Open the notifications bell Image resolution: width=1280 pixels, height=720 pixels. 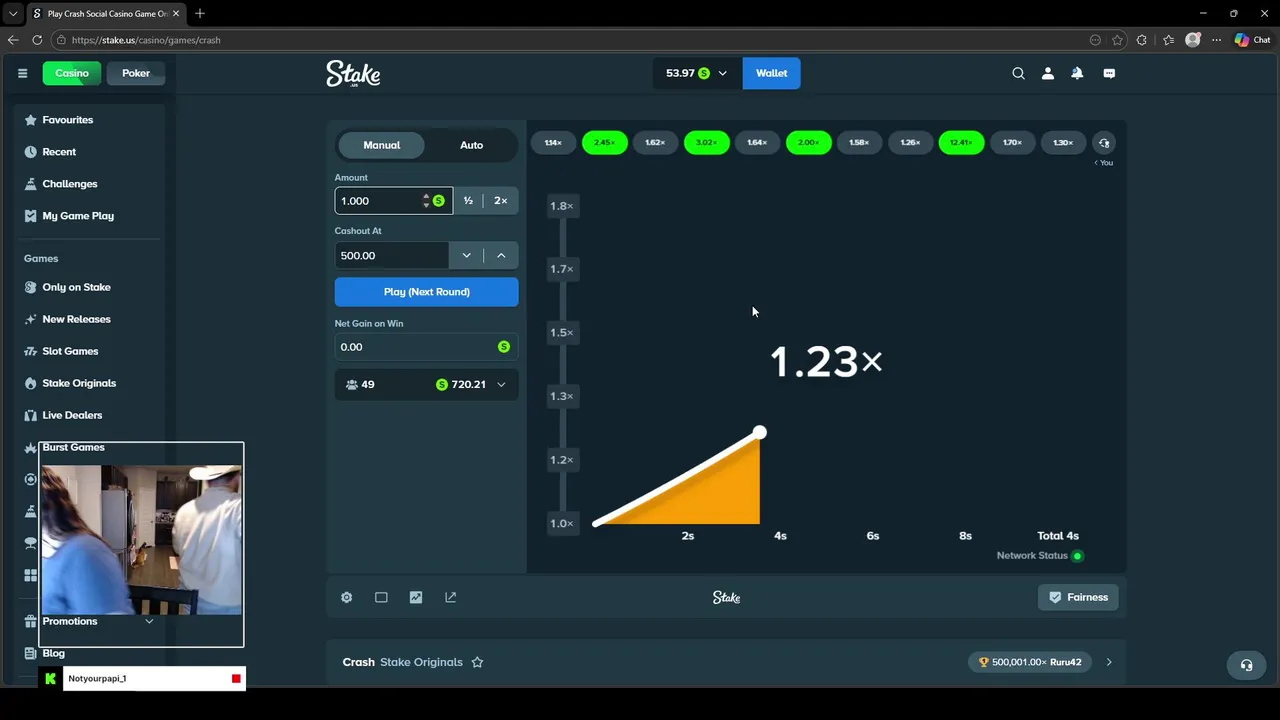1077,73
